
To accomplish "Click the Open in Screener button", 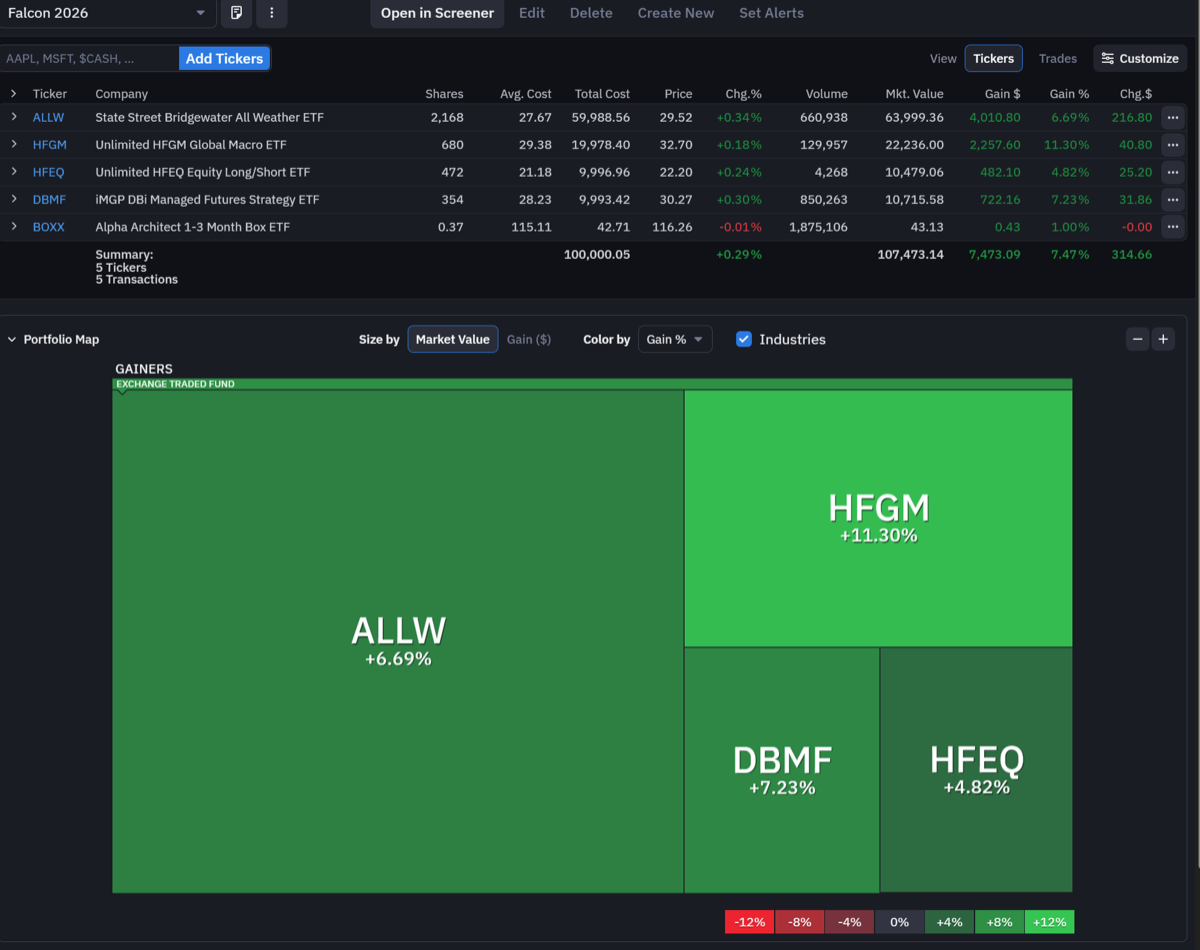I will [437, 13].
